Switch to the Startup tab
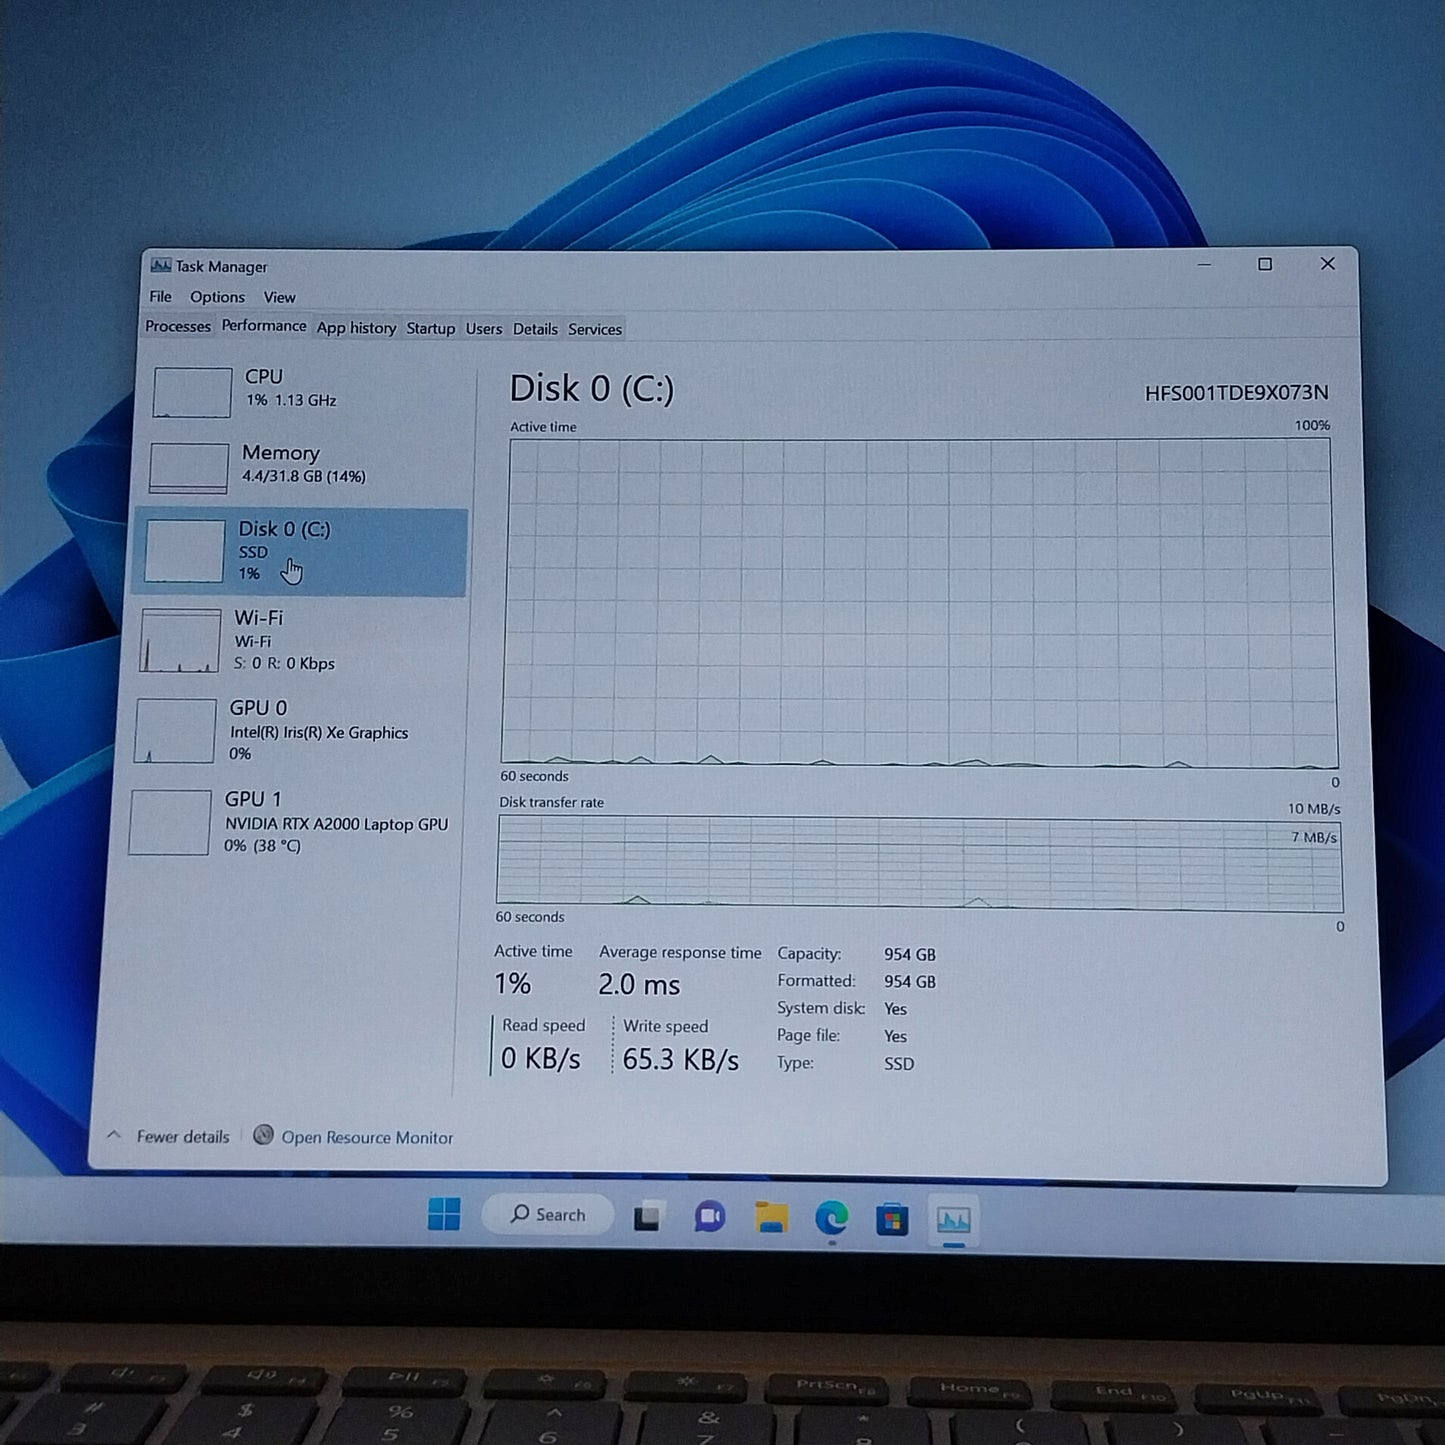Viewport: 1445px width, 1445px height. (430, 328)
